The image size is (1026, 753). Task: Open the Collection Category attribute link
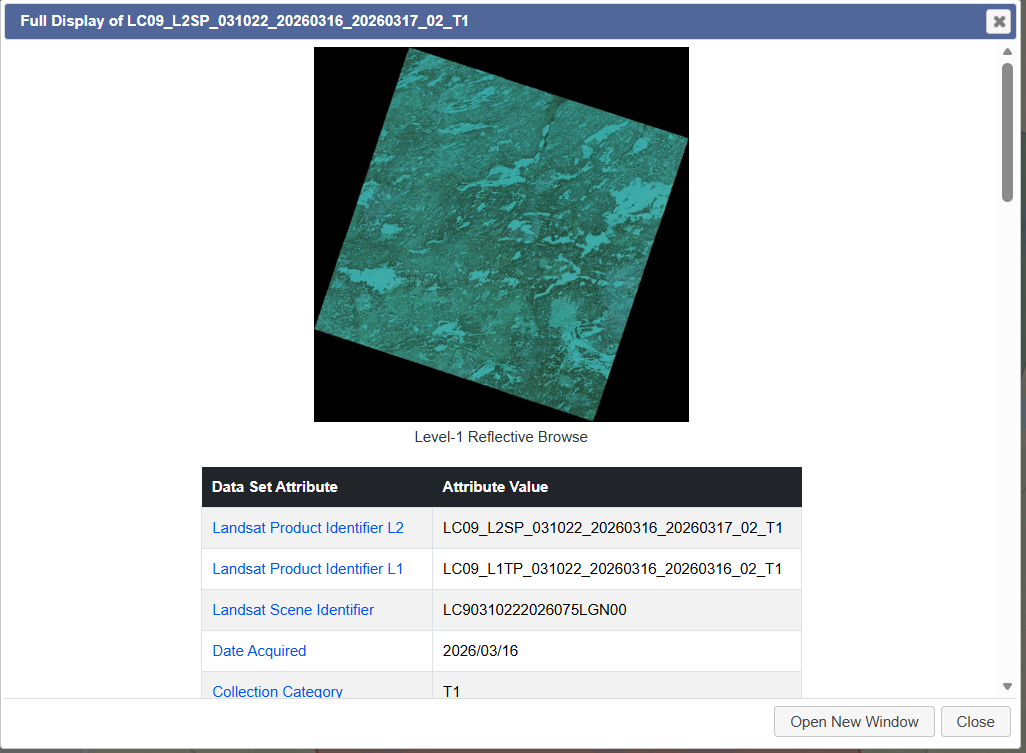(x=277, y=691)
